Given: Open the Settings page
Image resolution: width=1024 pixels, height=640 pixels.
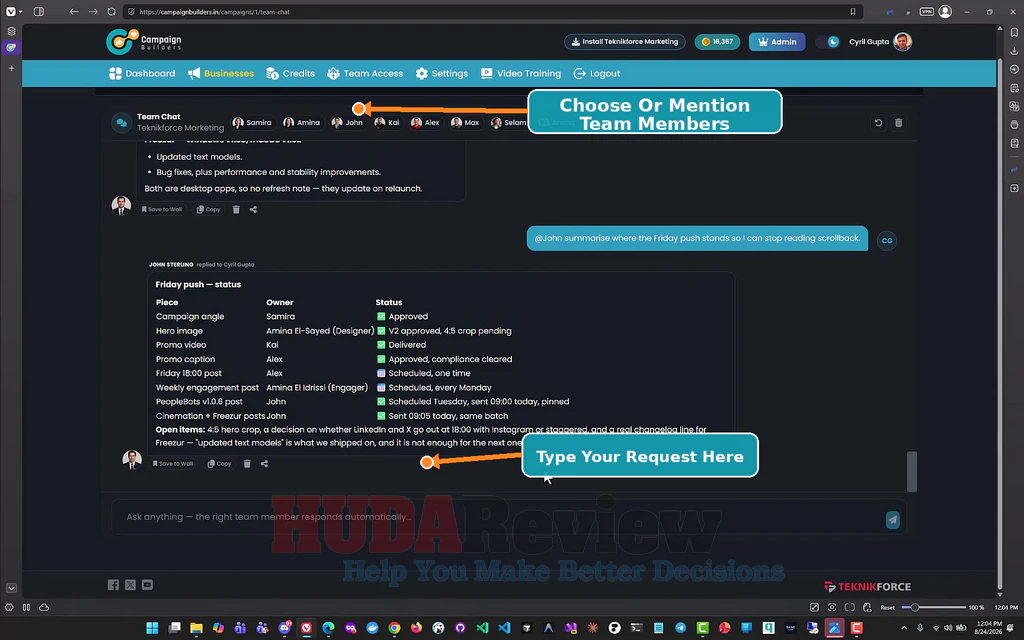Looking at the screenshot, I should pos(442,73).
